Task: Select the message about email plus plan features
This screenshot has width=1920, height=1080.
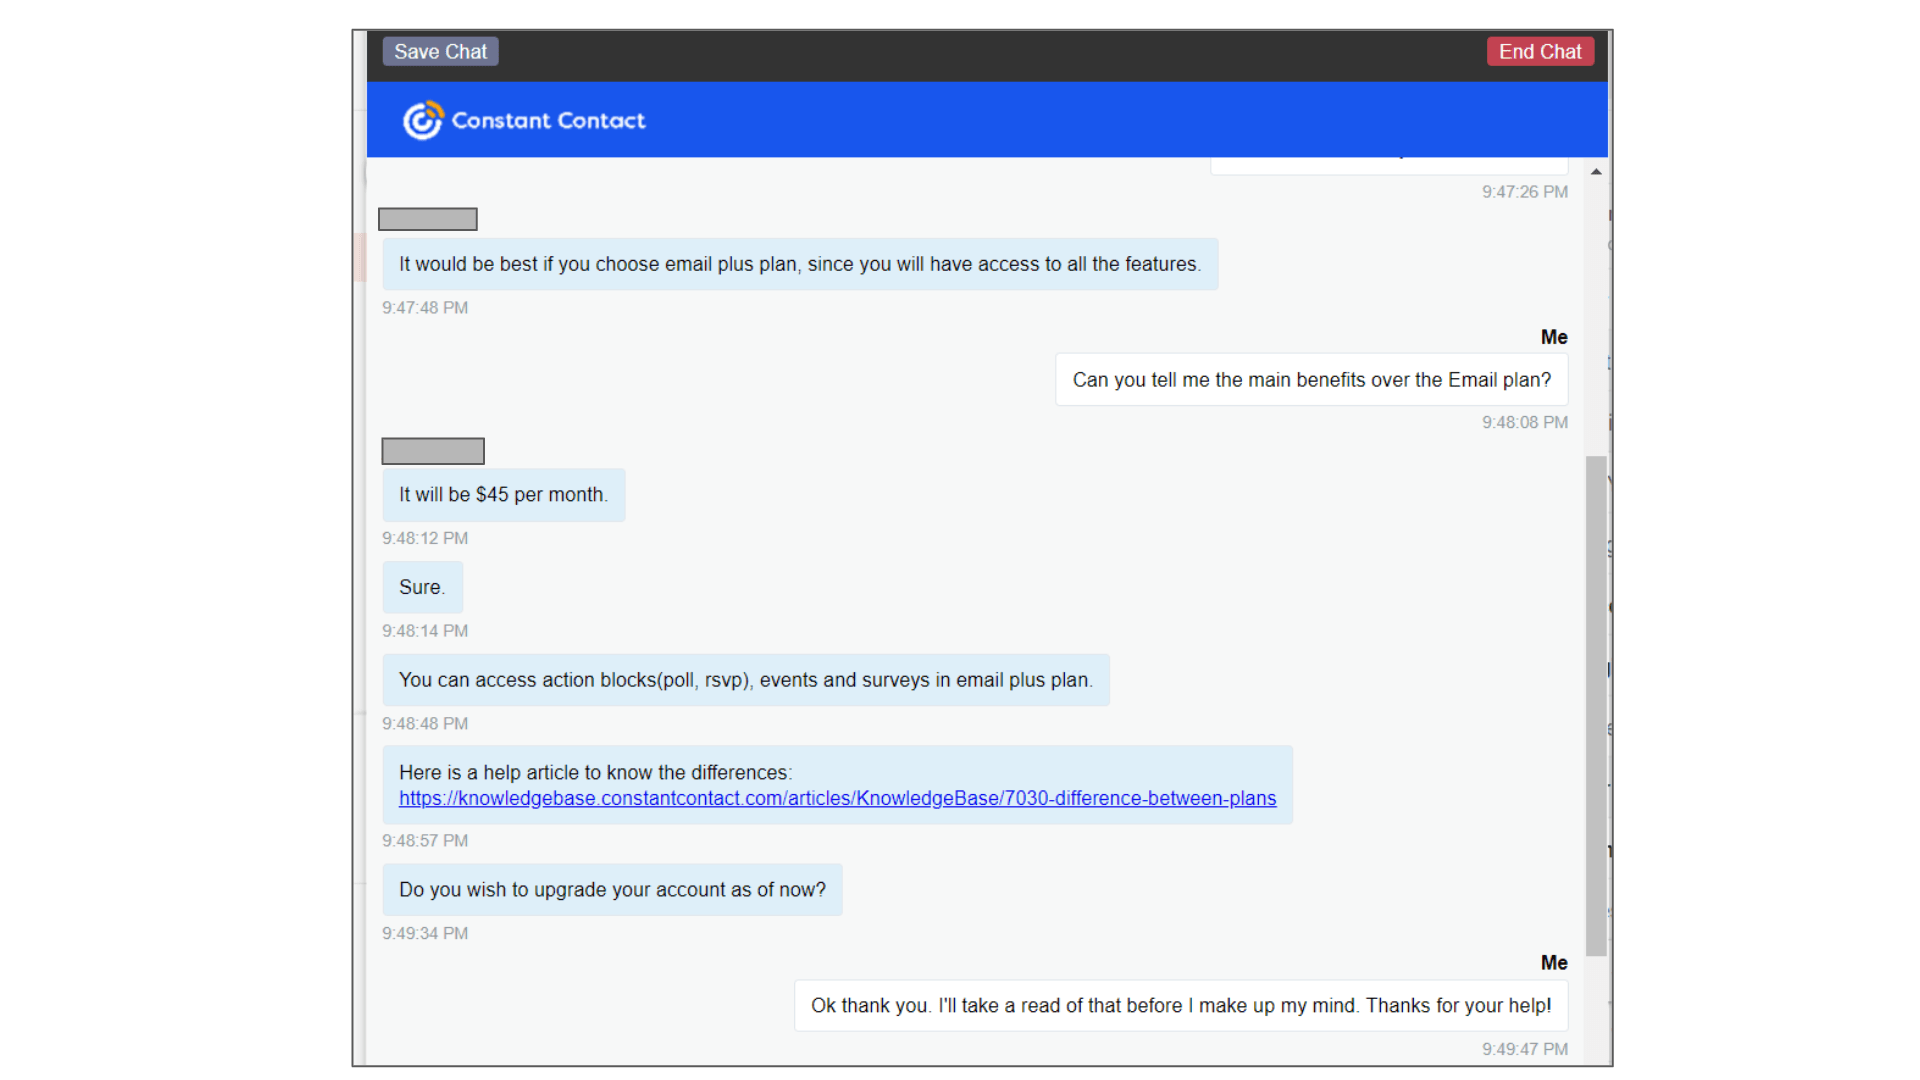Action: (x=800, y=264)
